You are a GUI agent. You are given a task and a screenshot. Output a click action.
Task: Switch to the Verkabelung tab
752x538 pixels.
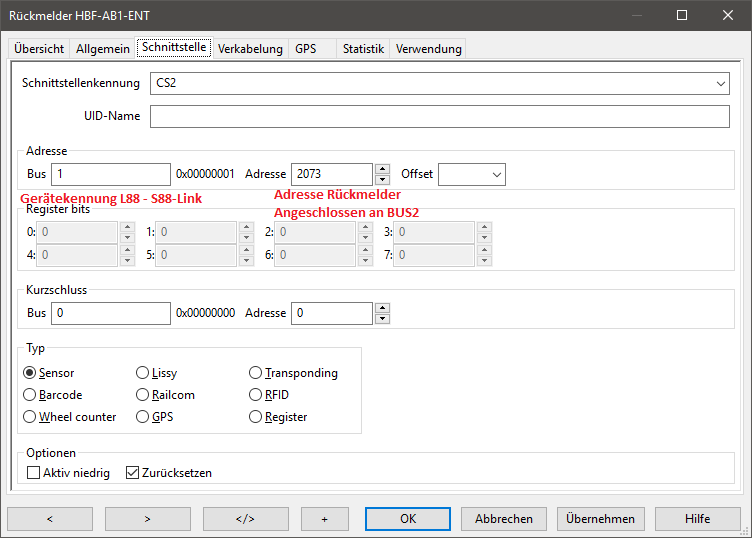pos(250,49)
